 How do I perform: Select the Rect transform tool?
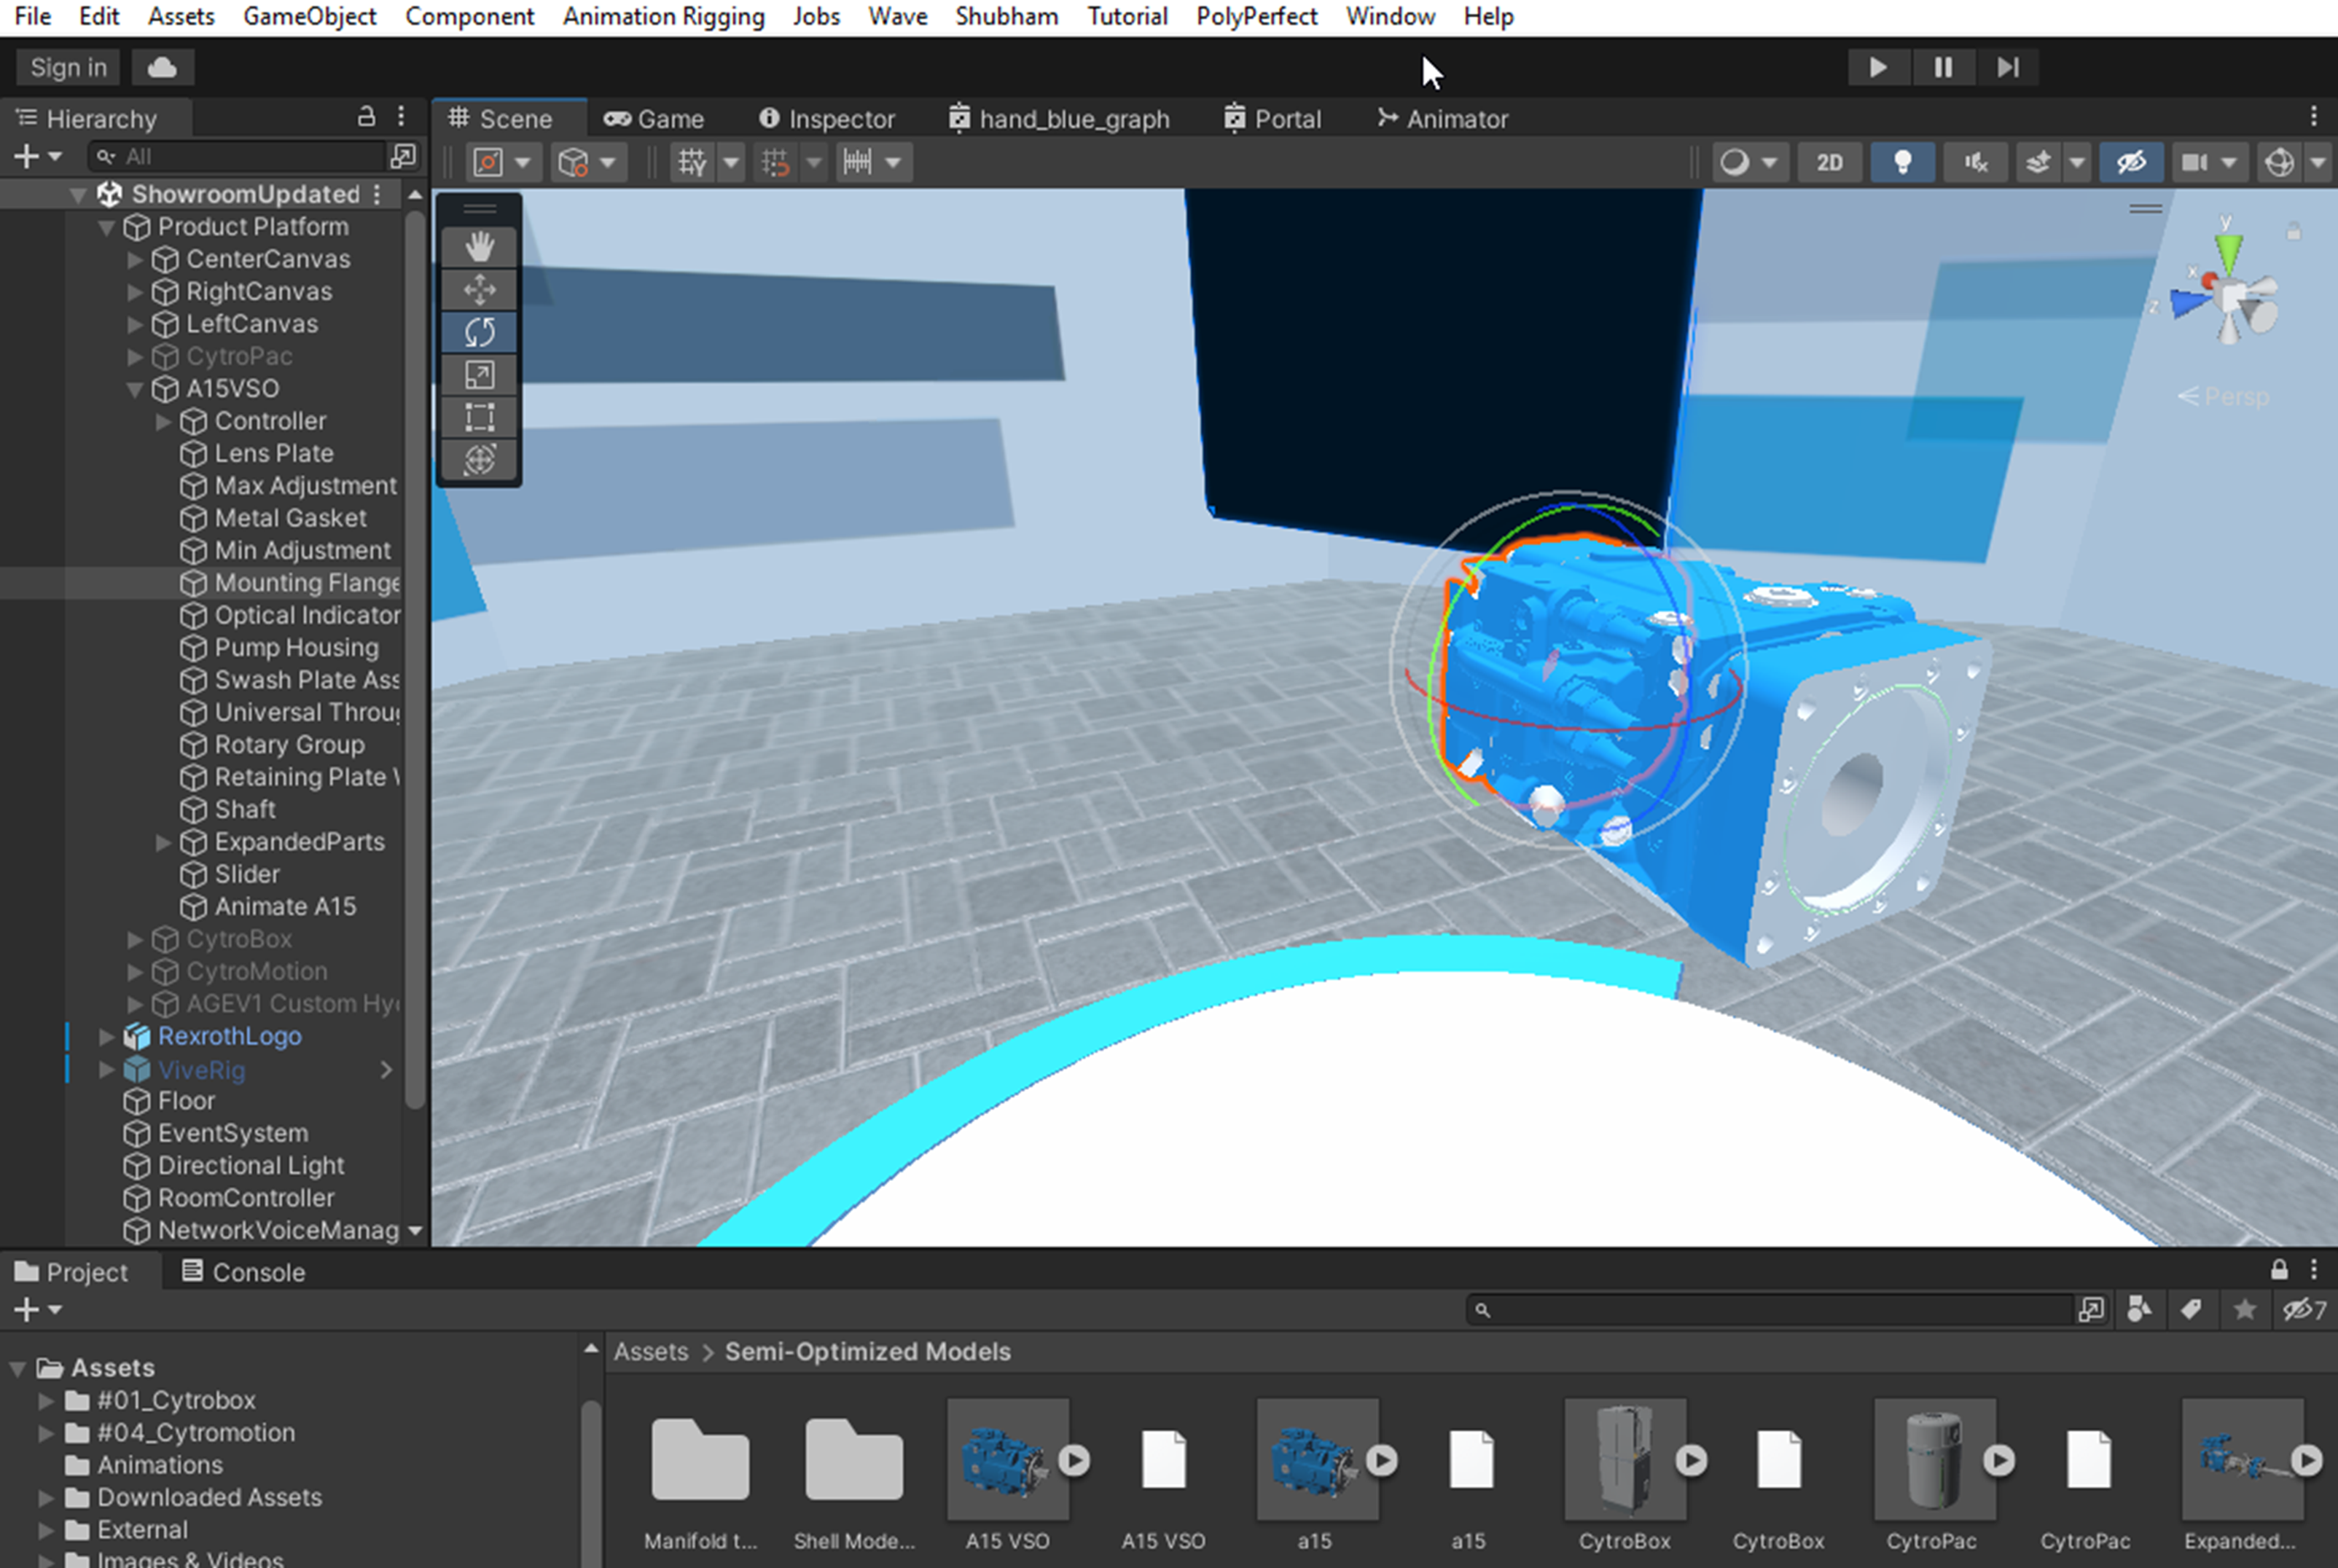coord(480,417)
